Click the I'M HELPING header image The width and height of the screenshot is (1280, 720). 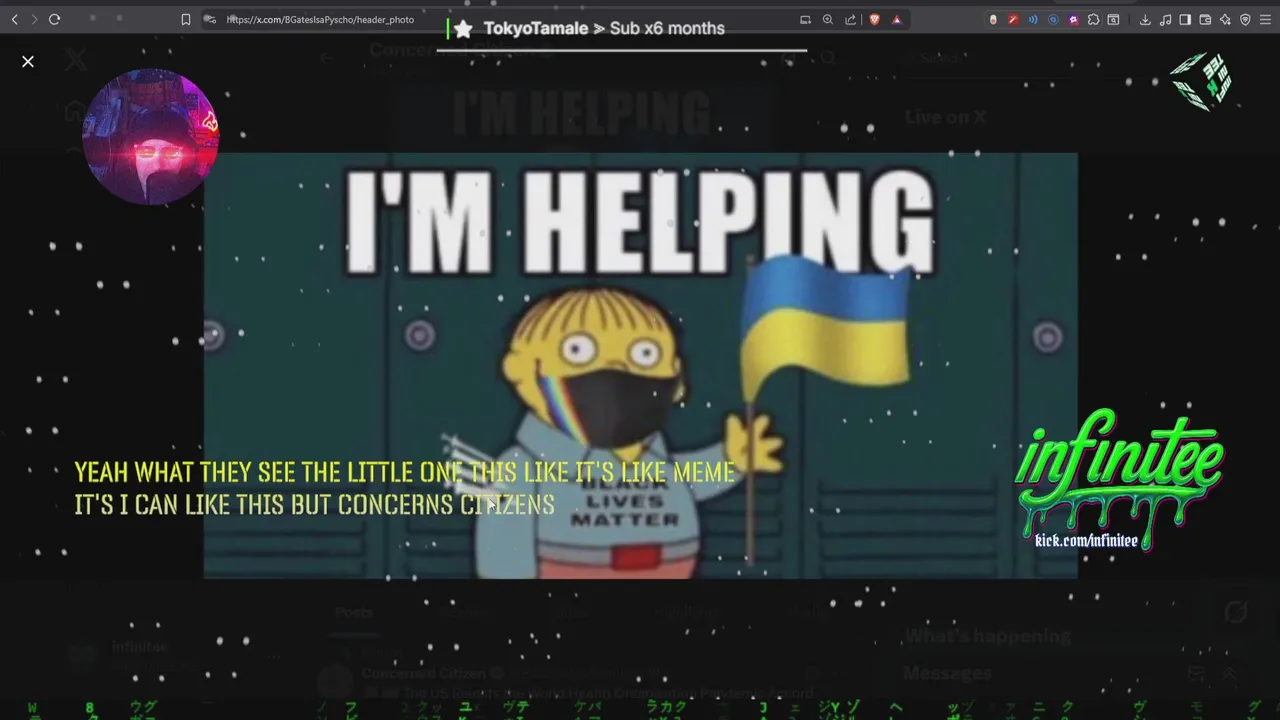[x=640, y=366]
